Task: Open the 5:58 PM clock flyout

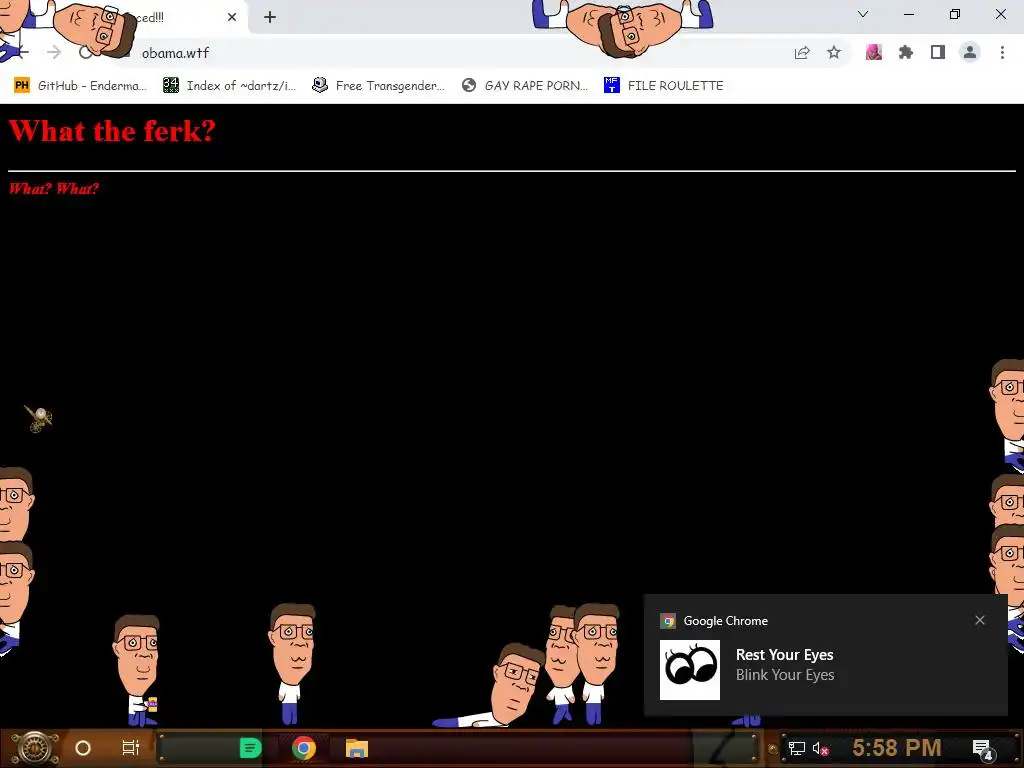Action: coord(897,748)
